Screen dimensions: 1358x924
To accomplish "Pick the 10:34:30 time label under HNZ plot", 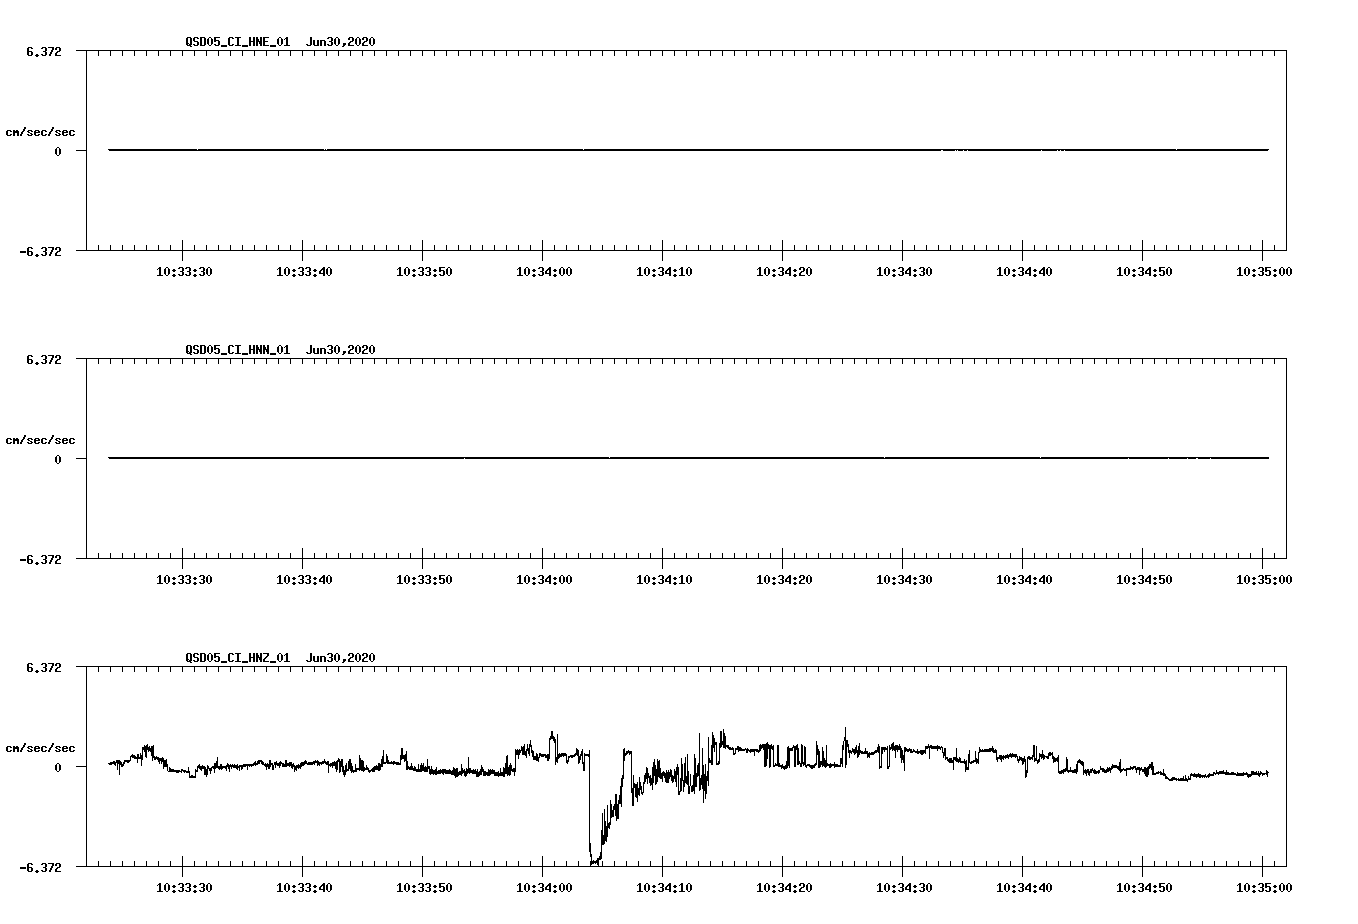I will click(904, 888).
